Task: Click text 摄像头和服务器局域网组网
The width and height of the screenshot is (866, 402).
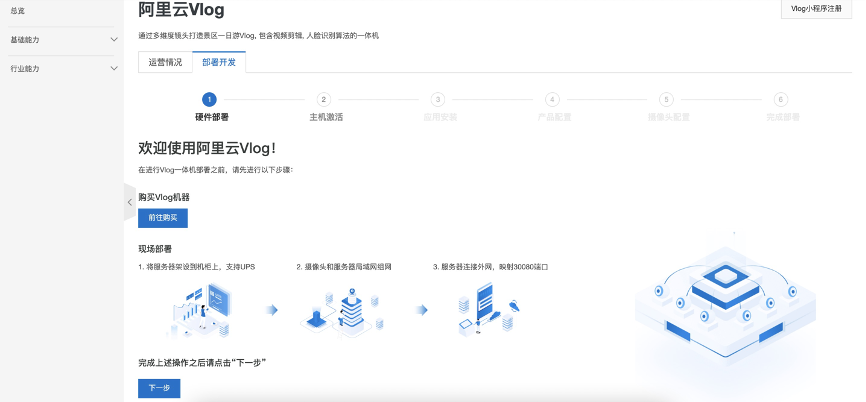Action: 348,267
